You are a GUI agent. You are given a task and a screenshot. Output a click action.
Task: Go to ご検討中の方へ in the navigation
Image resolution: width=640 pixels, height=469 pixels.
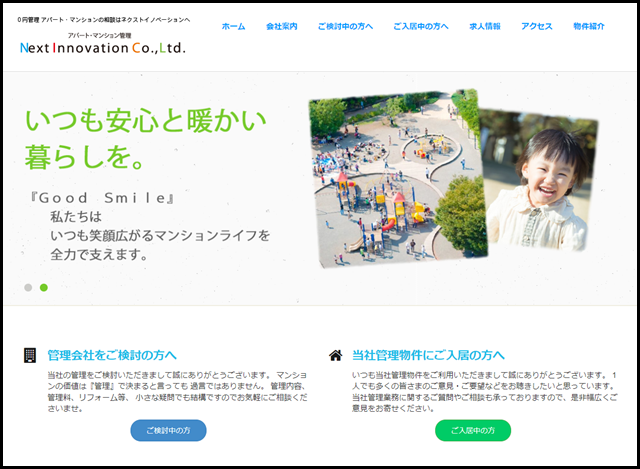pos(345,27)
